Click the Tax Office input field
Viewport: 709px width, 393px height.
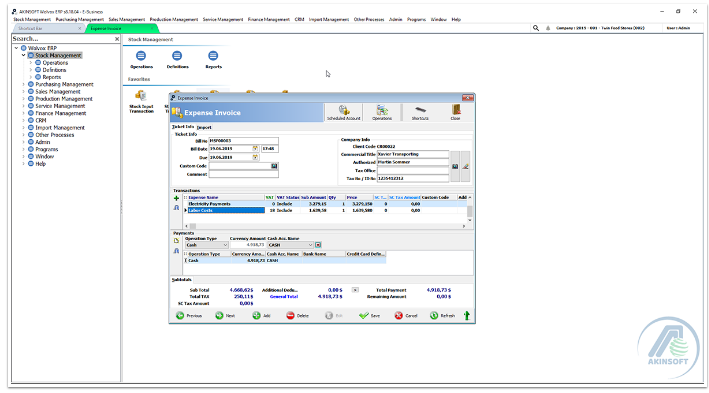click(x=413, y=170)
